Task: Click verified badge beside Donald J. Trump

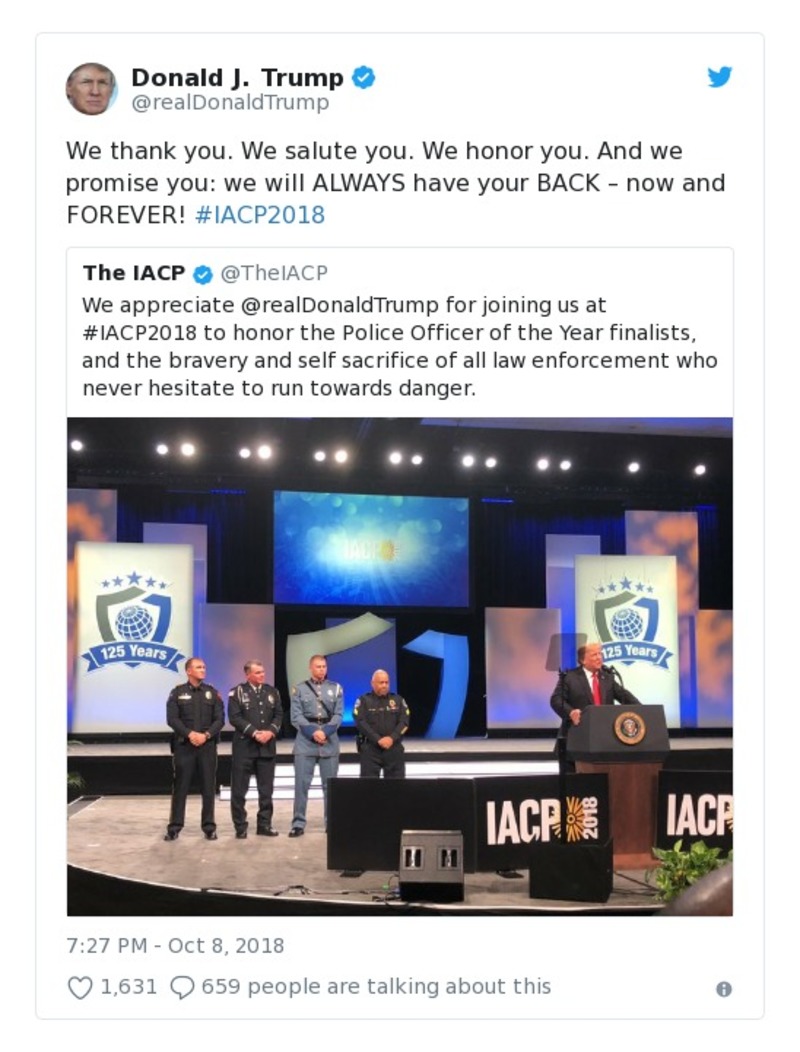Action: tap(364, 77)
